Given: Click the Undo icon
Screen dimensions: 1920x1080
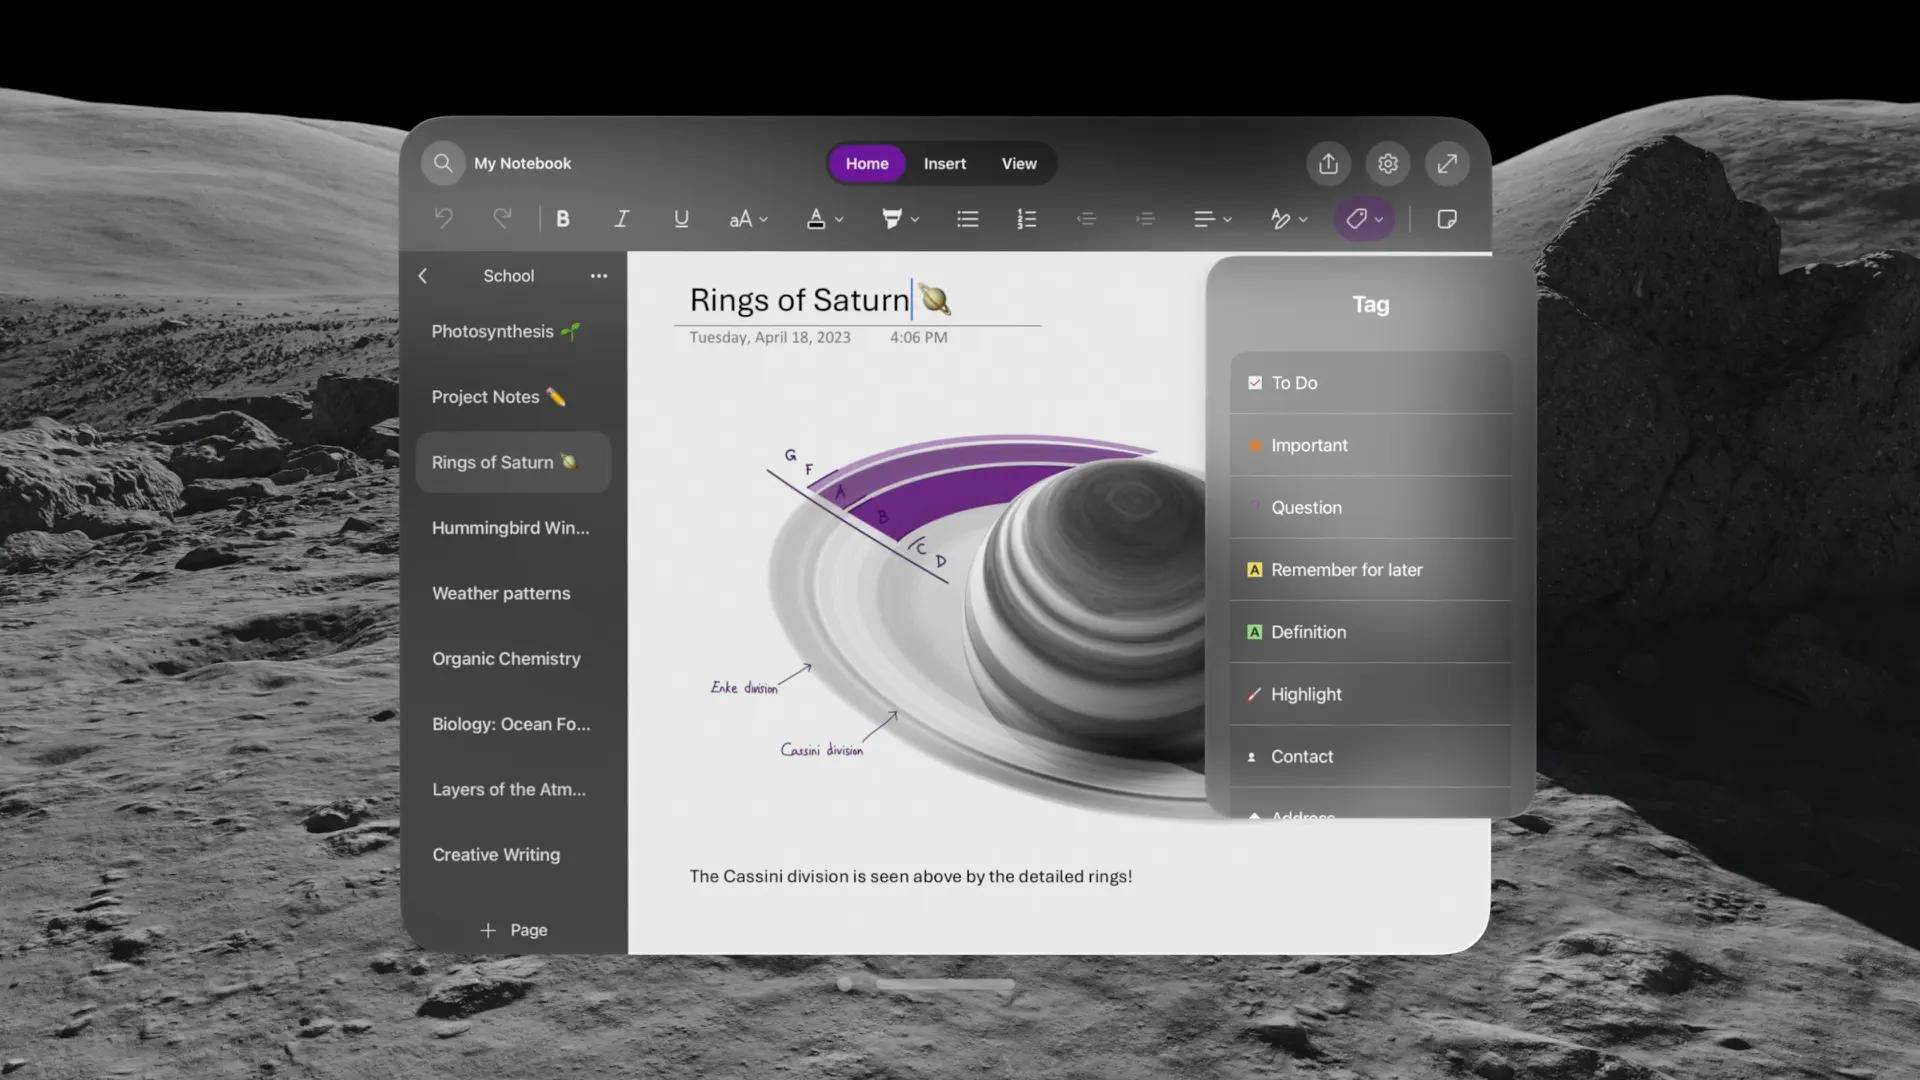Looking at the screenshot, I should coord(443,218).
